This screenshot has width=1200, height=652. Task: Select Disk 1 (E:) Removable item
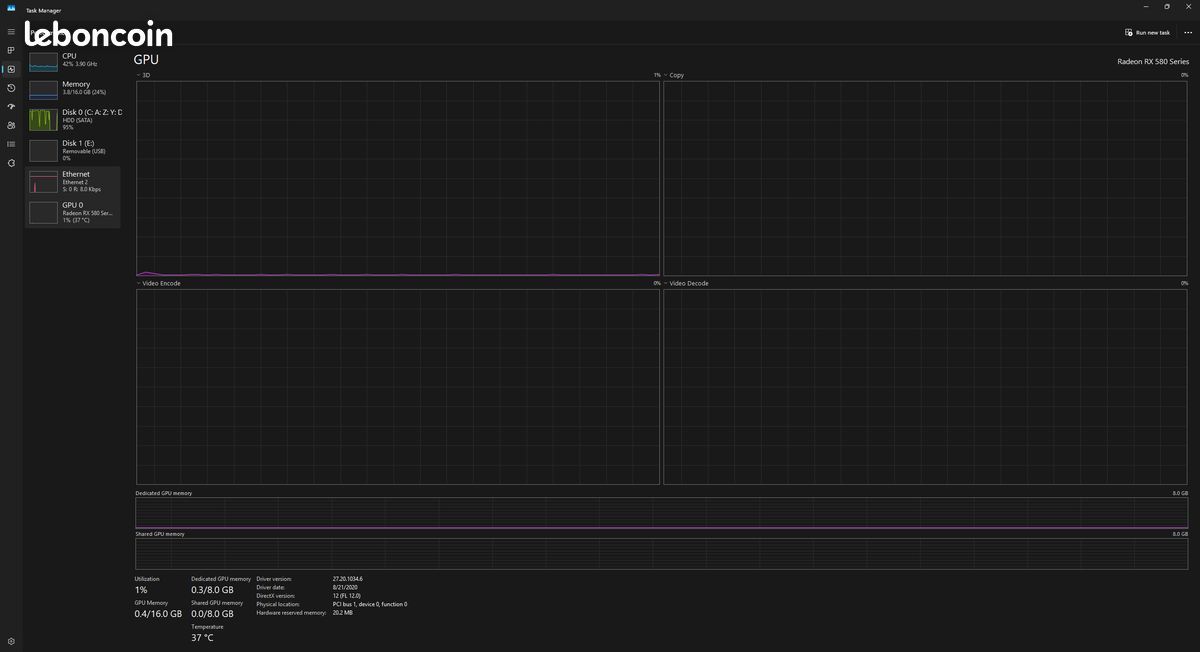72,150
